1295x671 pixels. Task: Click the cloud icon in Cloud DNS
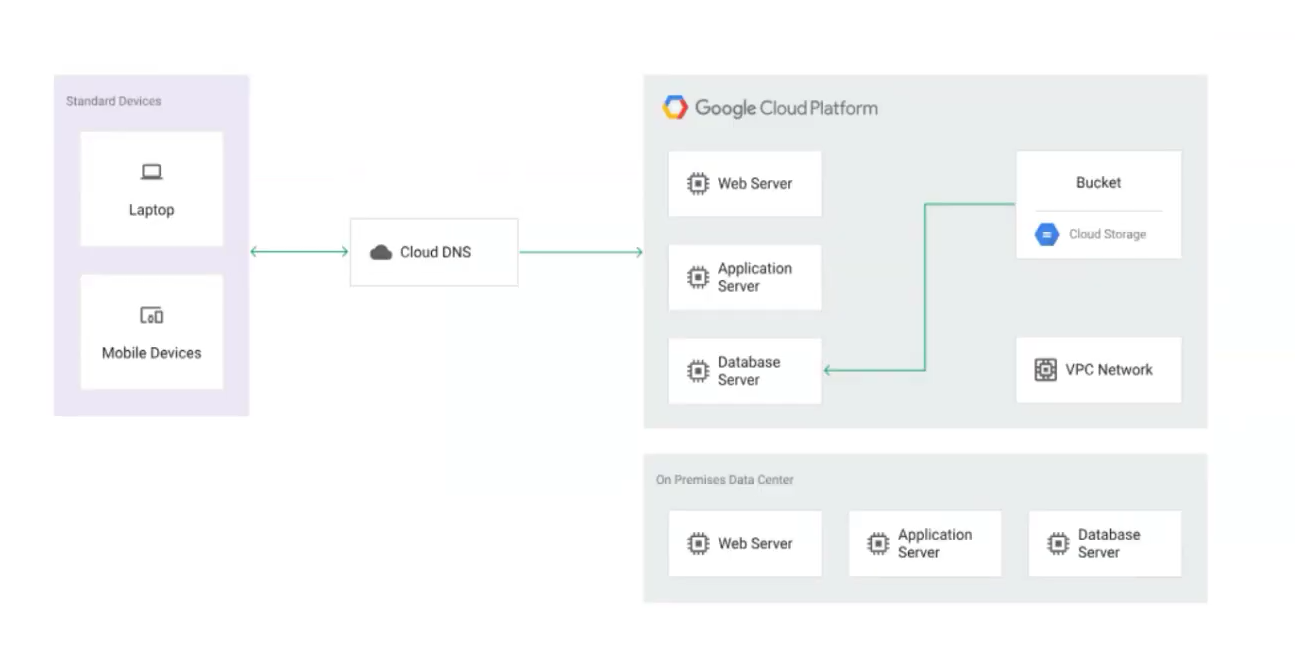coord(381,253)
